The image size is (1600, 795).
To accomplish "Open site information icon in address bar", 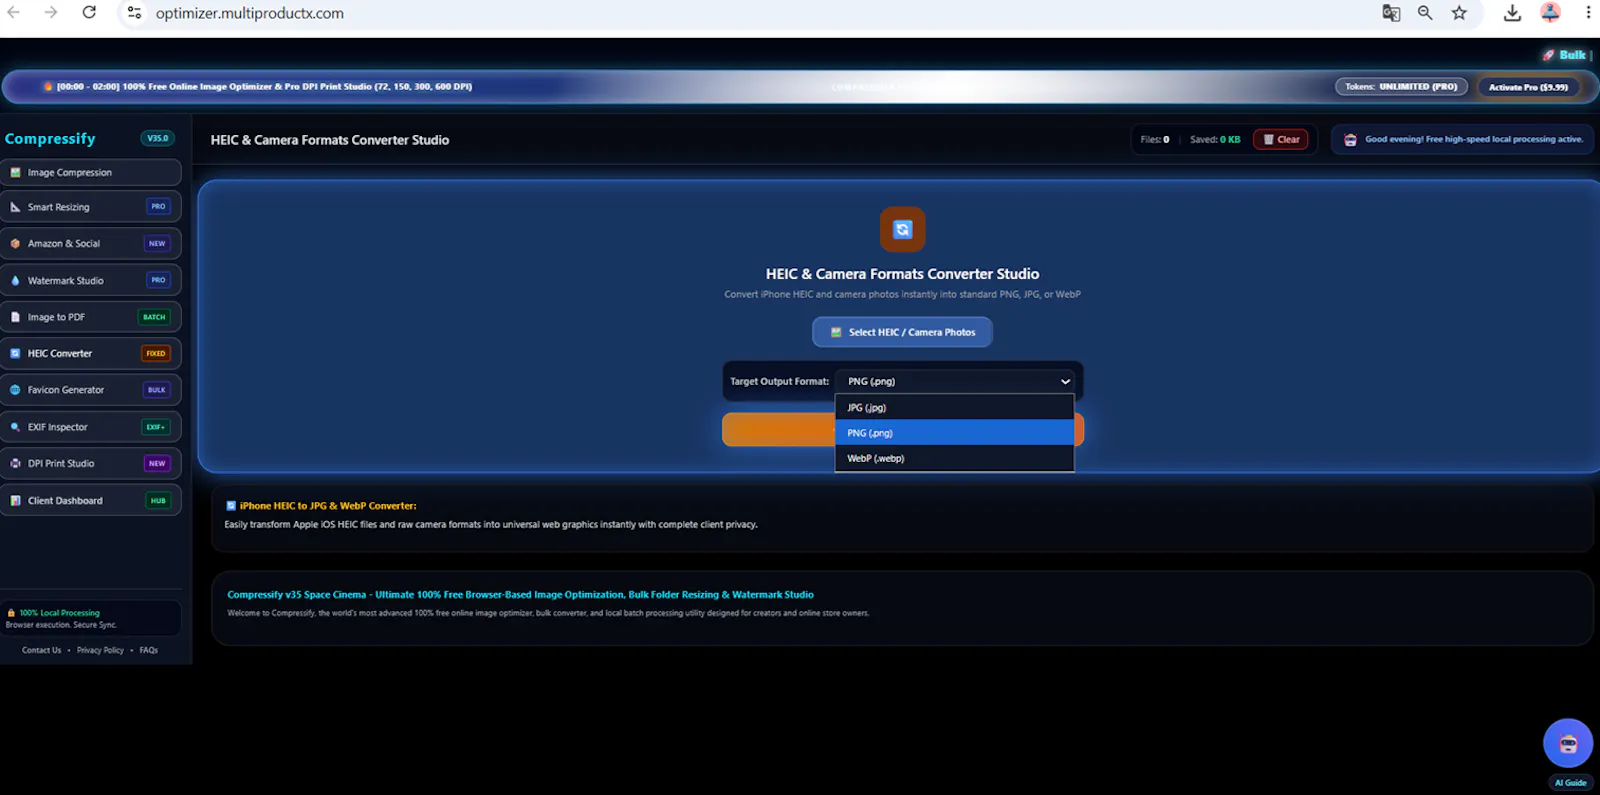I will click(x=134, y=13).
